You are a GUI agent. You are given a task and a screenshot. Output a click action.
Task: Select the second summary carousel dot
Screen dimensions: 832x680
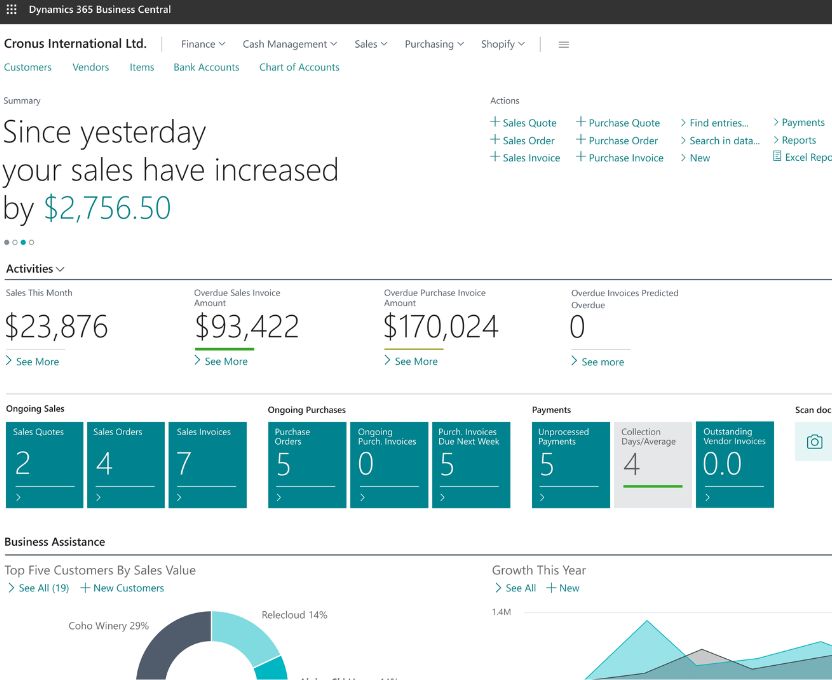pos(15,242)
